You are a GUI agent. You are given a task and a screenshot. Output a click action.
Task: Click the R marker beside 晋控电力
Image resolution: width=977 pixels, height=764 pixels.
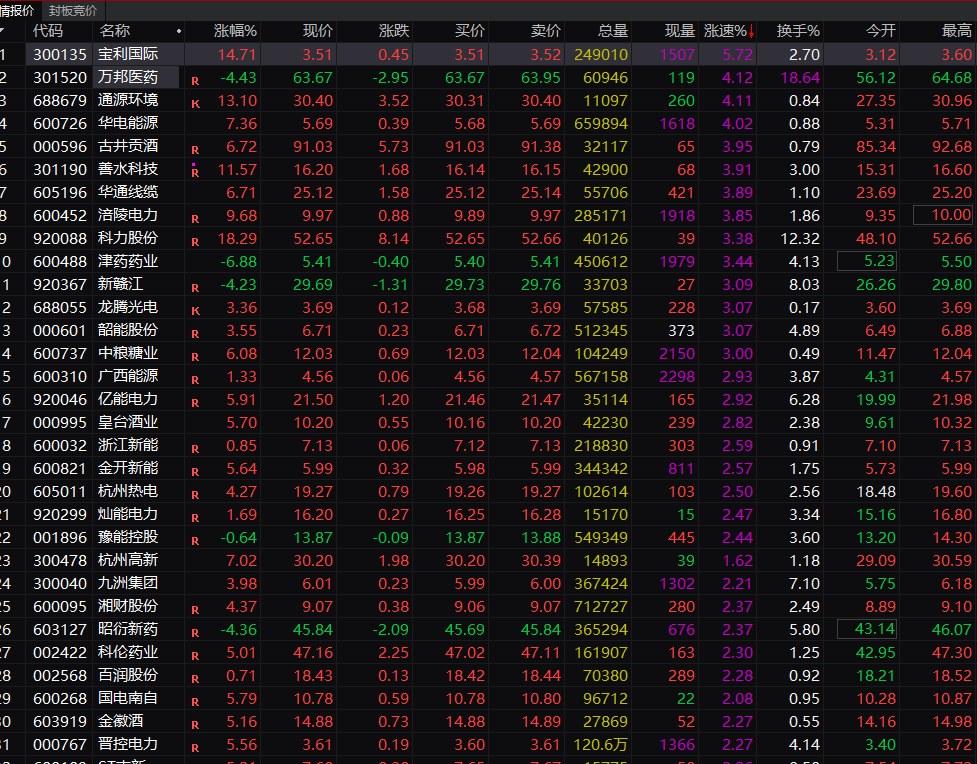pos(195,748)
